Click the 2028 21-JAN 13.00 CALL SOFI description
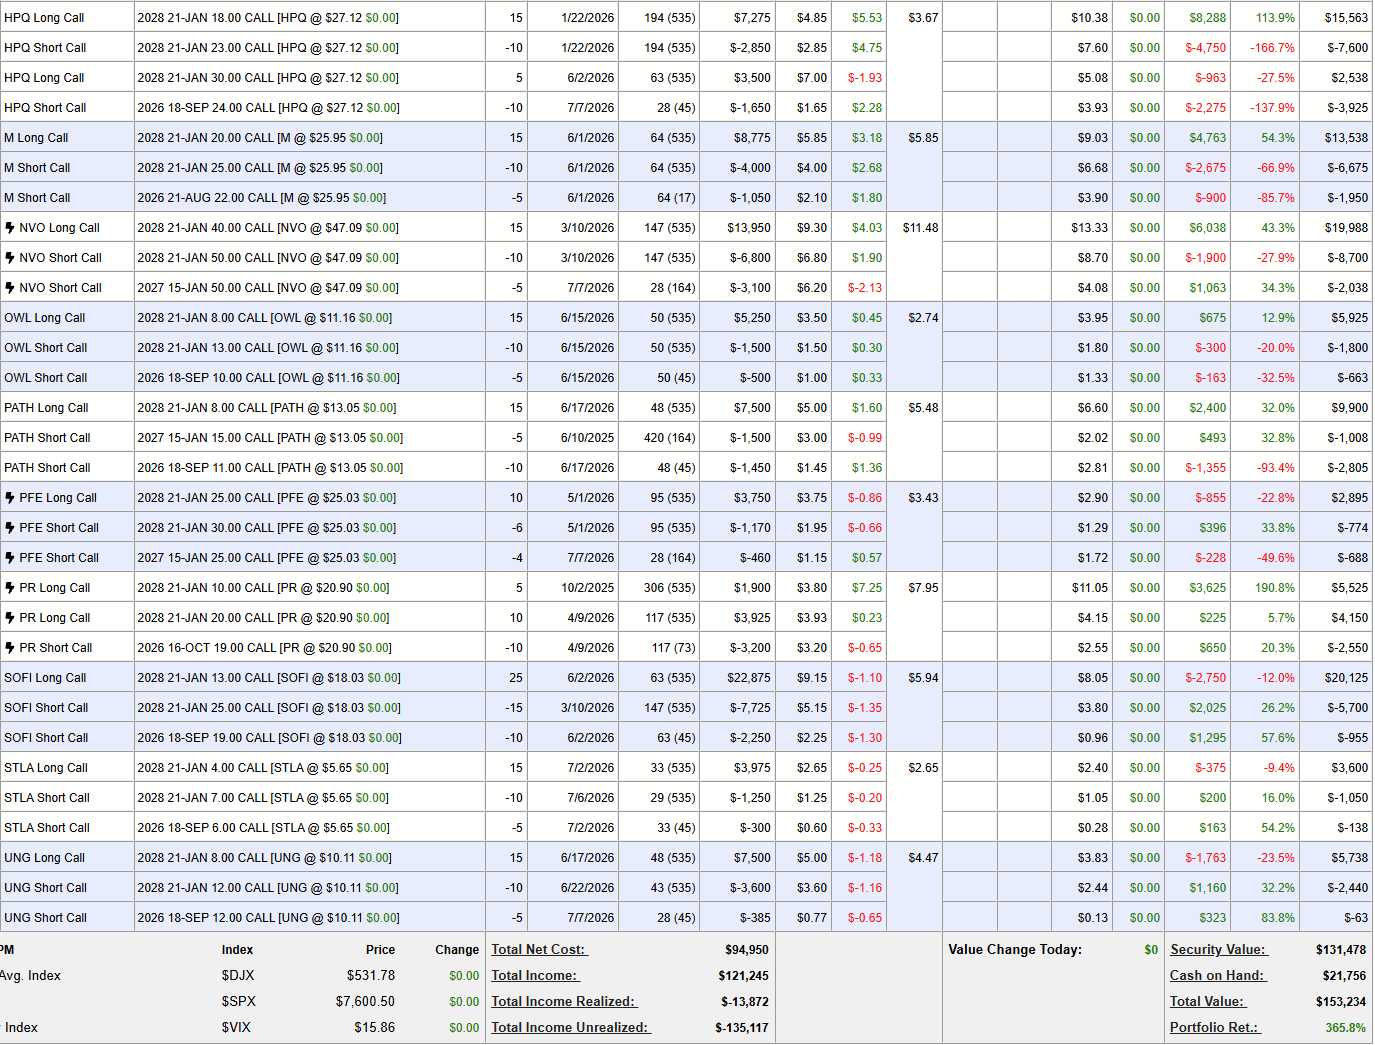 269,678
